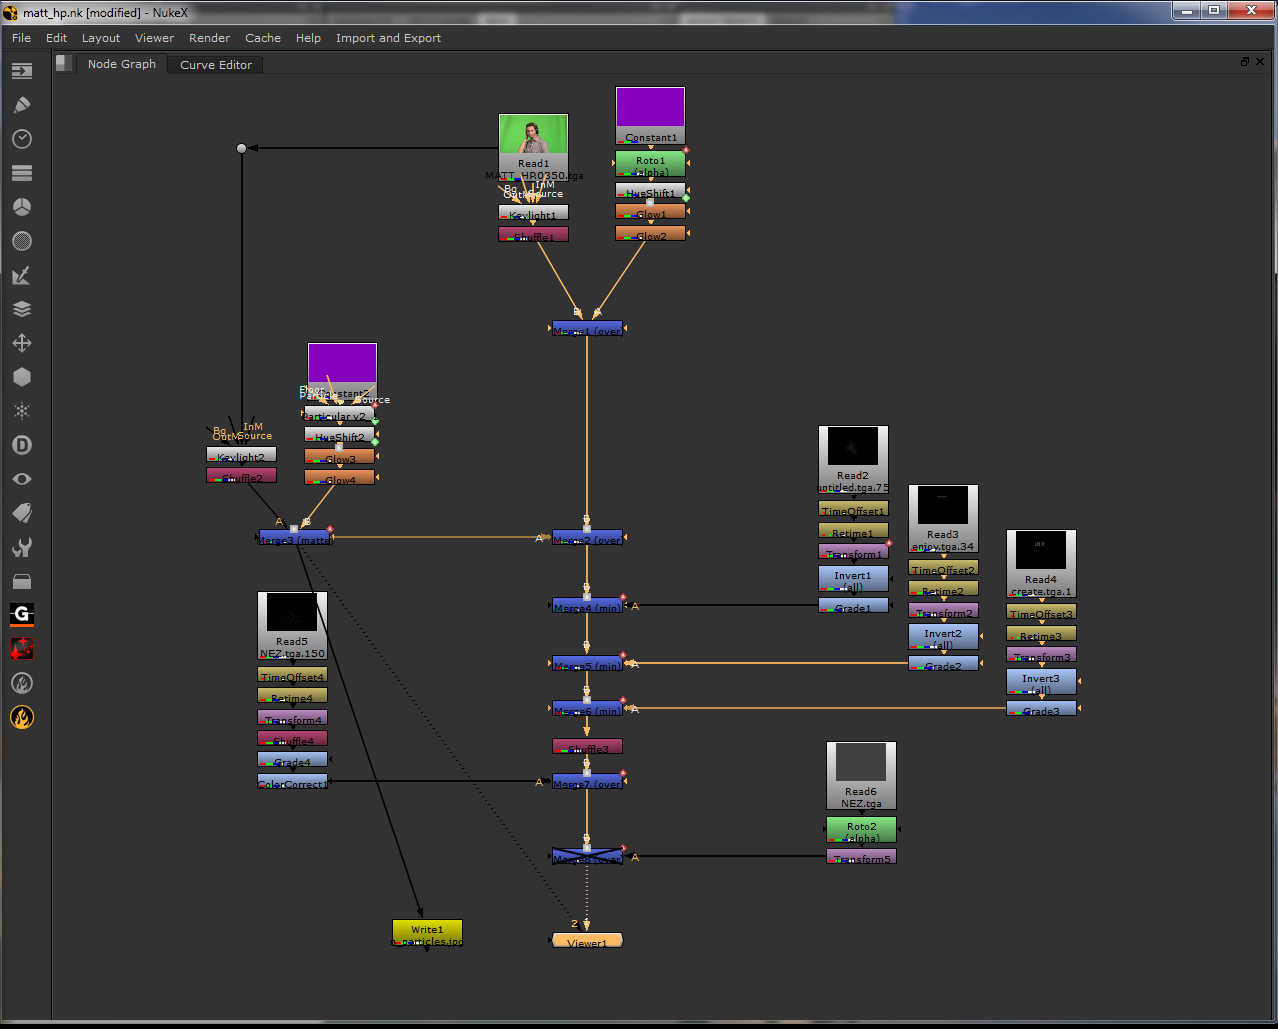Open the Time nodes menu (clock icon)
Viewport: 1278px width, 1029px height.
point(21,139)
